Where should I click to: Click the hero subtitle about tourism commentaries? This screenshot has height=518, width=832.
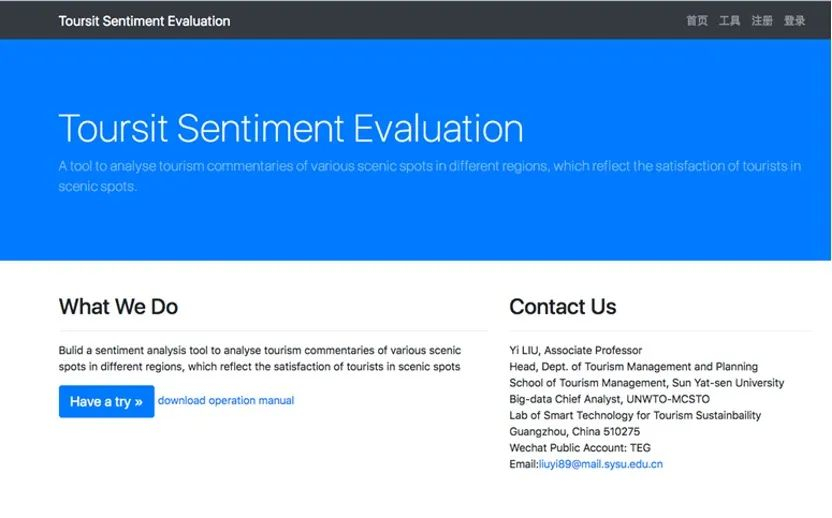[x=429, y=176]
